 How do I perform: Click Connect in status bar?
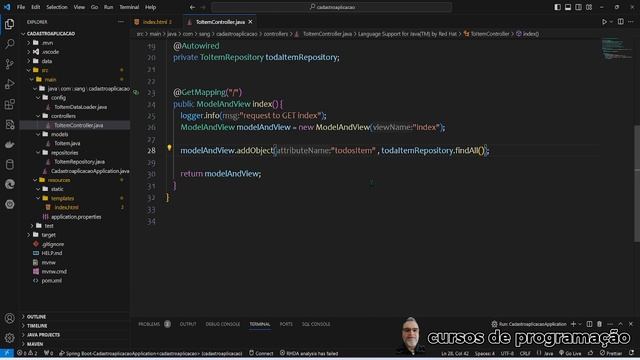pyautogui.click(x=261, y=353)
